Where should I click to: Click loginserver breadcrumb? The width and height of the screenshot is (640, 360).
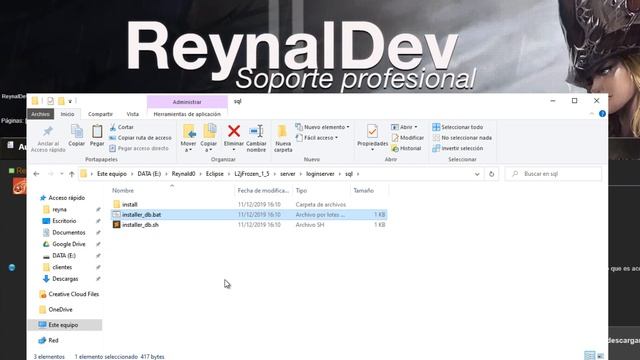point(320,174)
